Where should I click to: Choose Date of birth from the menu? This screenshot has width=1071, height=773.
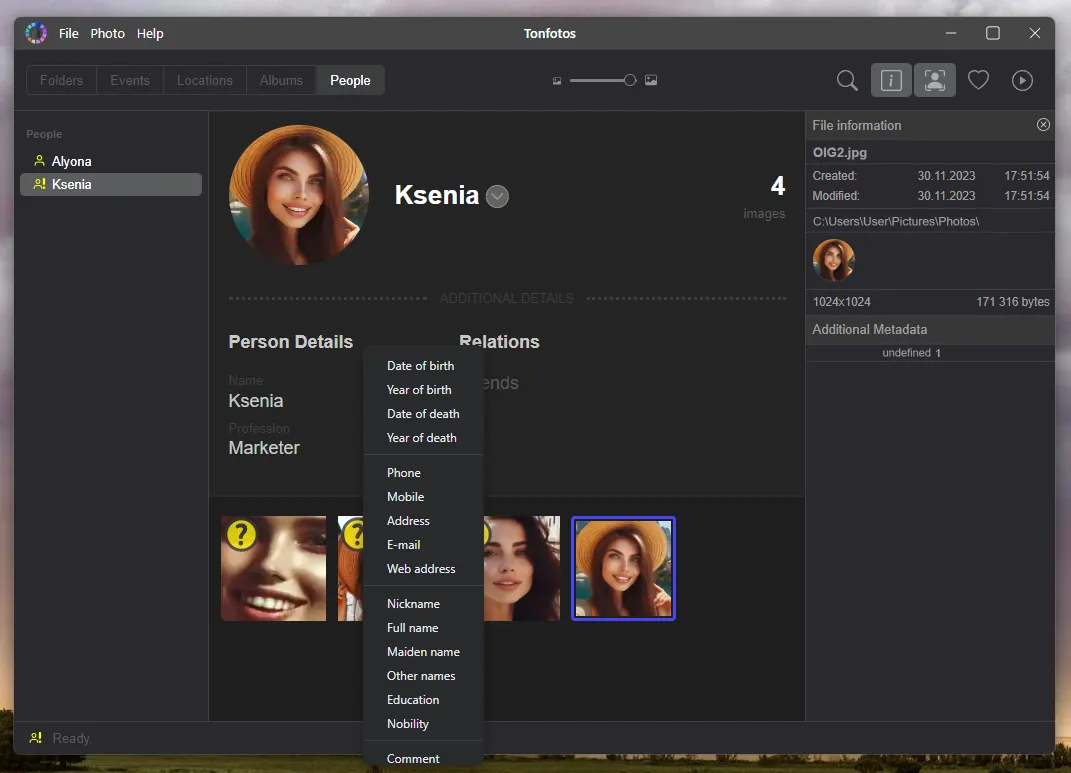(420, 366)
